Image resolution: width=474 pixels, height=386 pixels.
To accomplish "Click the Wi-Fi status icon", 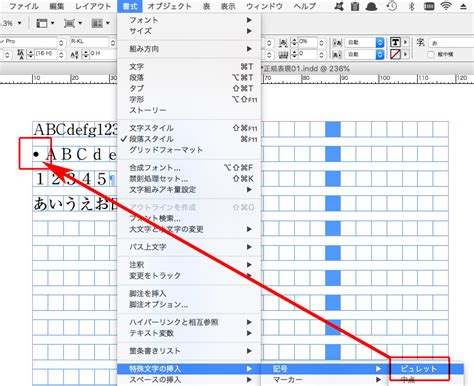I will (446, 6).
